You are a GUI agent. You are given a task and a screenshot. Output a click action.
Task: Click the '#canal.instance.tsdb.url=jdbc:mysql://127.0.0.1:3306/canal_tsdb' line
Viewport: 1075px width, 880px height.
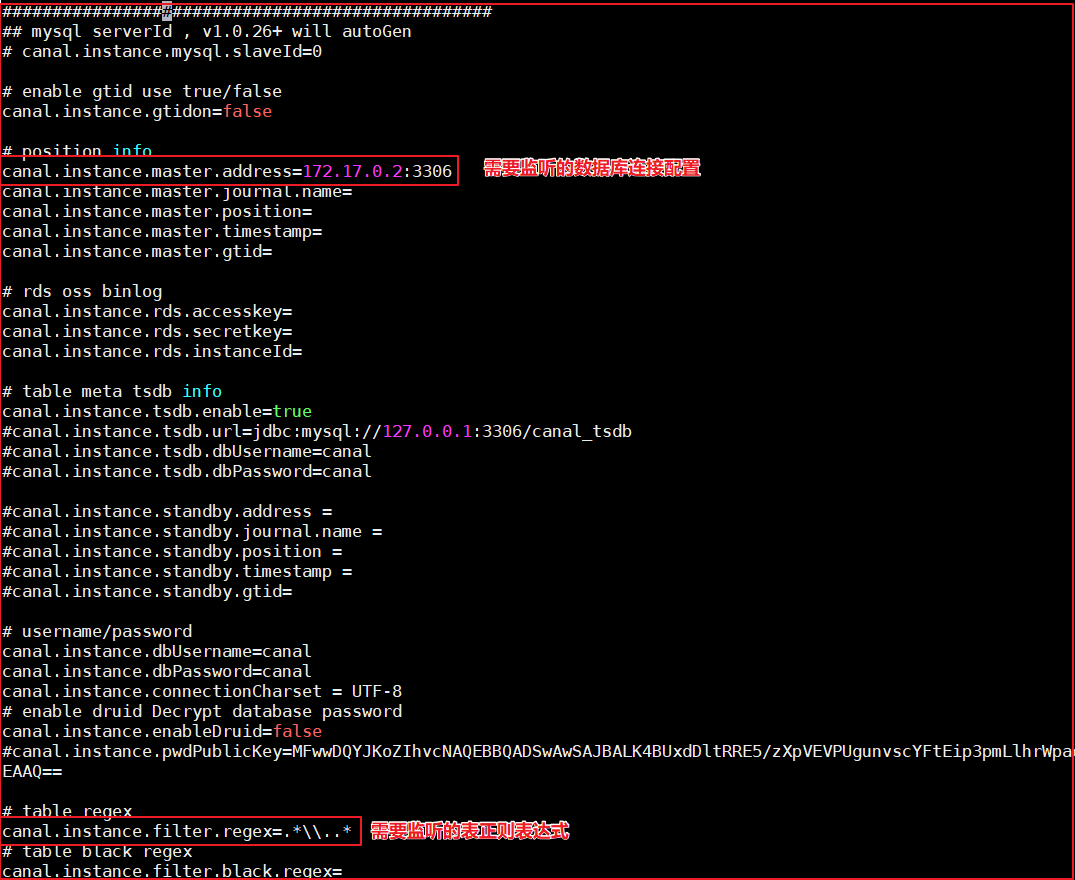(317, 431)
